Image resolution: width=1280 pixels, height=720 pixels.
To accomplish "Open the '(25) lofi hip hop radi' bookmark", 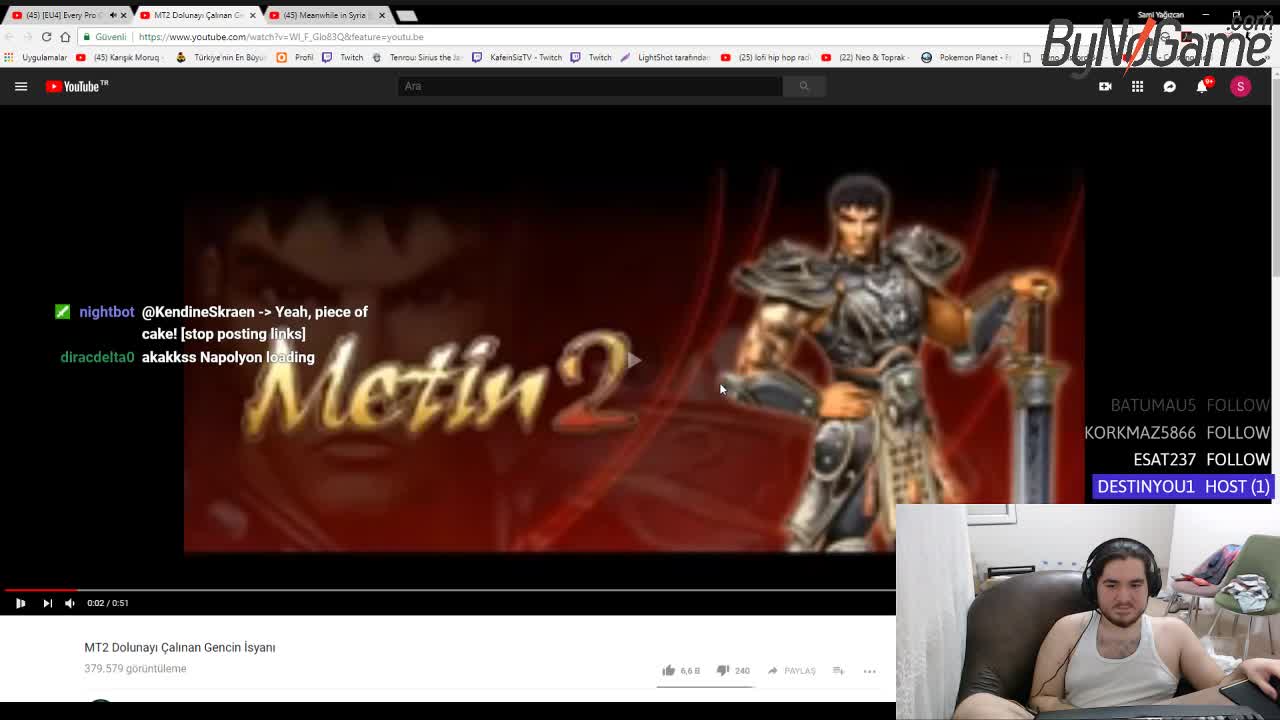I will tap(766, 57).
